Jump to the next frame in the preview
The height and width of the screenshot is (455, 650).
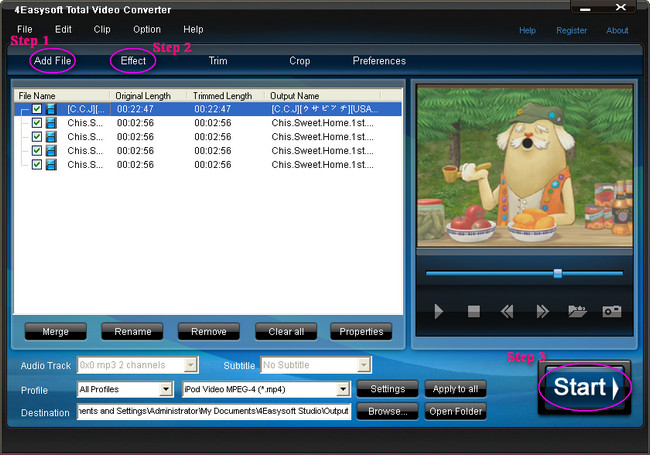point(542,311)
